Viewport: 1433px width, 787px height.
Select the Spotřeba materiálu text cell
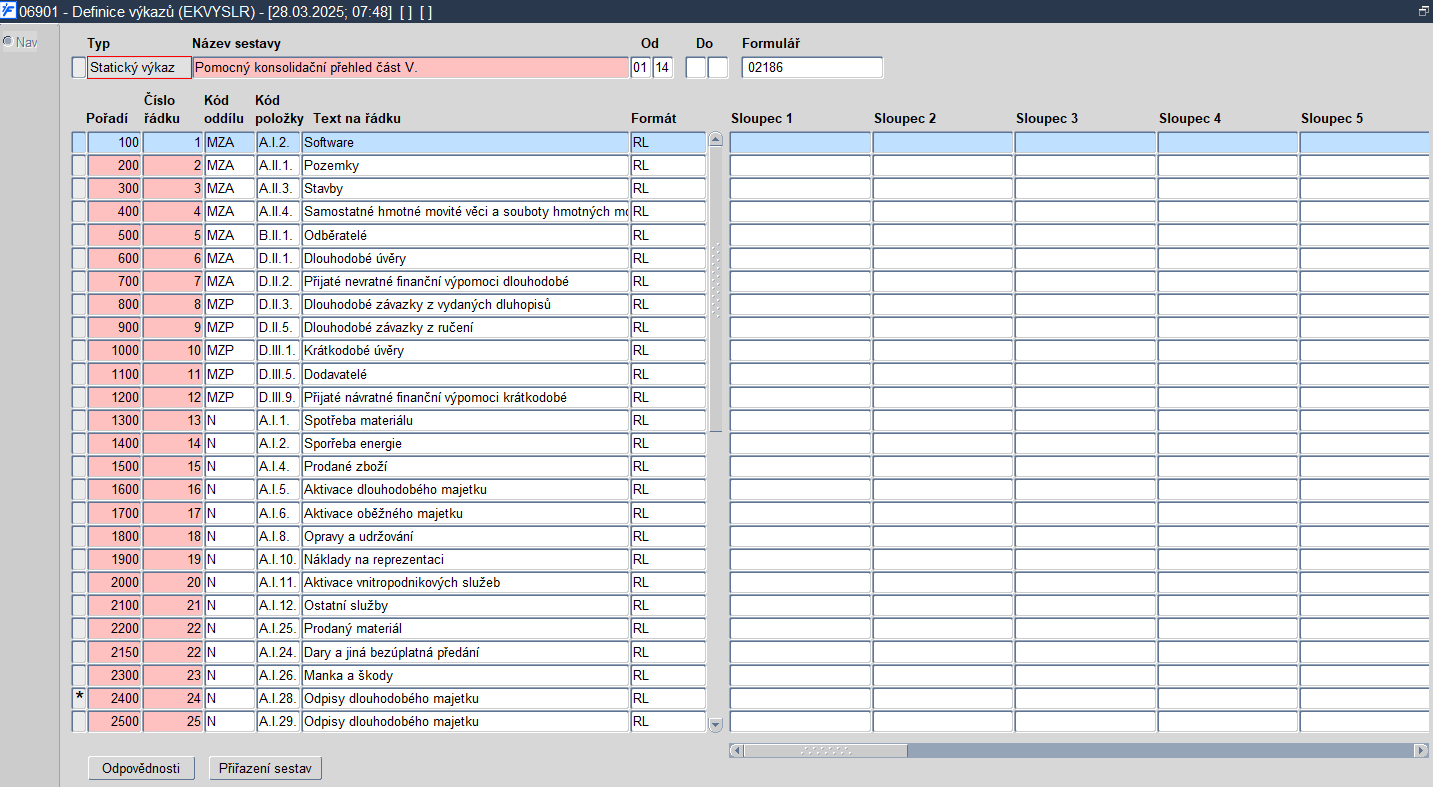(x=466, y=420)
